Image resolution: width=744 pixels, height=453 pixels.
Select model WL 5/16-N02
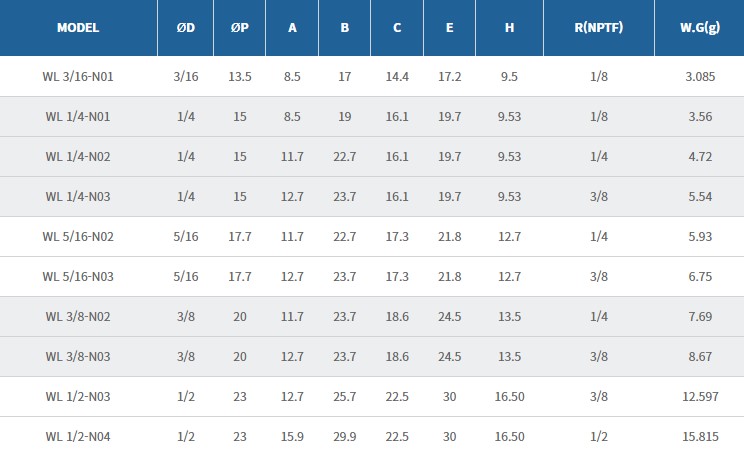(x=78, y=236)
